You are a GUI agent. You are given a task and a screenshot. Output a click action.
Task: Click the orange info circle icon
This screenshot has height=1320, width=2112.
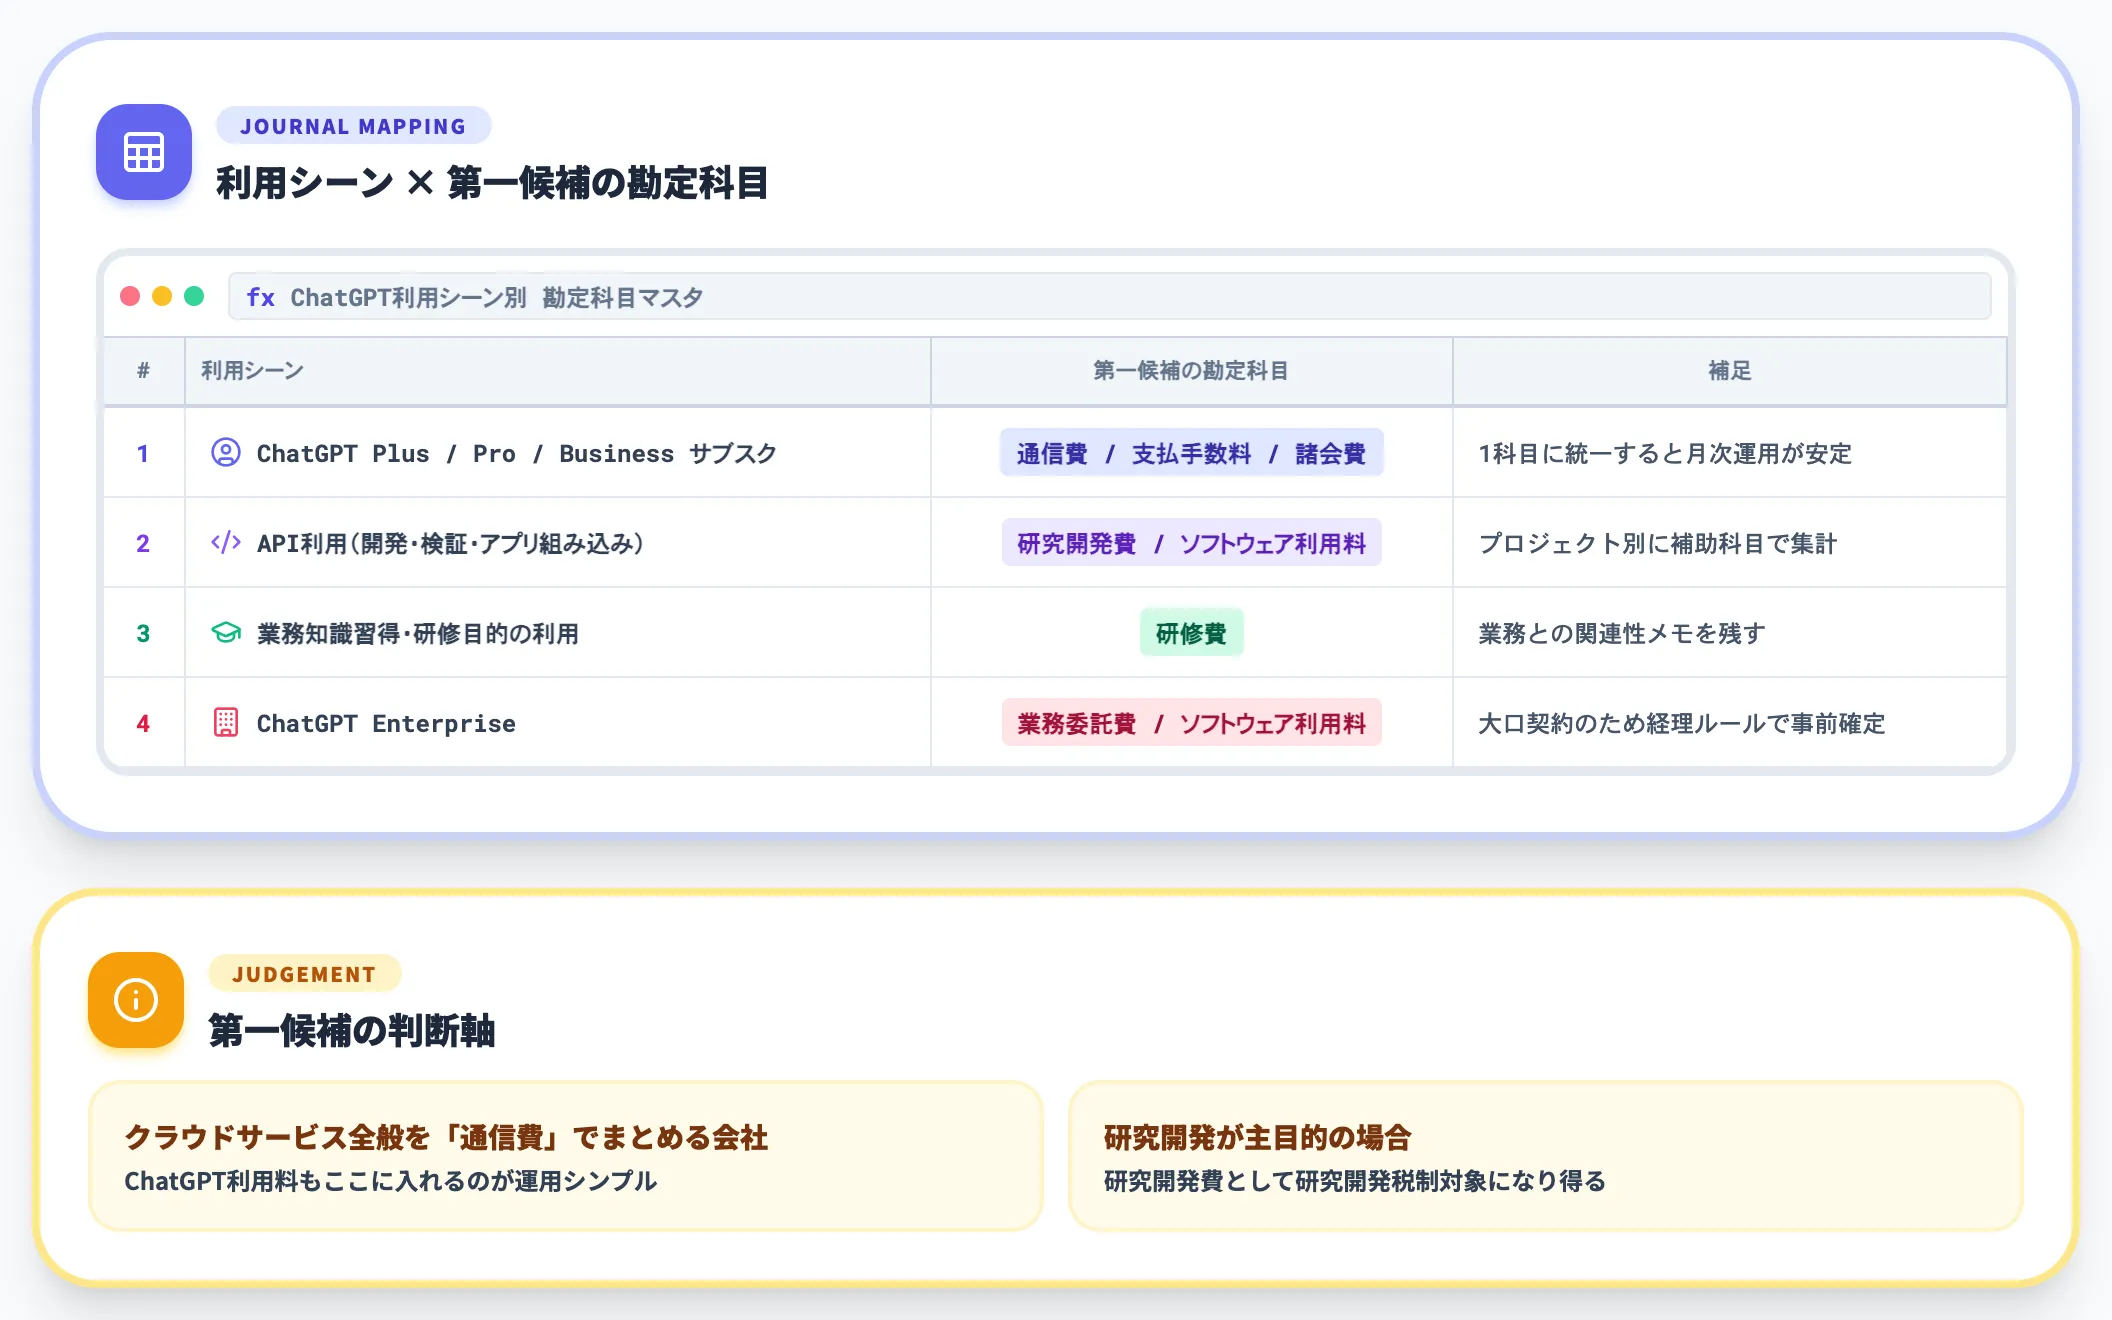tap(136, 1000)
